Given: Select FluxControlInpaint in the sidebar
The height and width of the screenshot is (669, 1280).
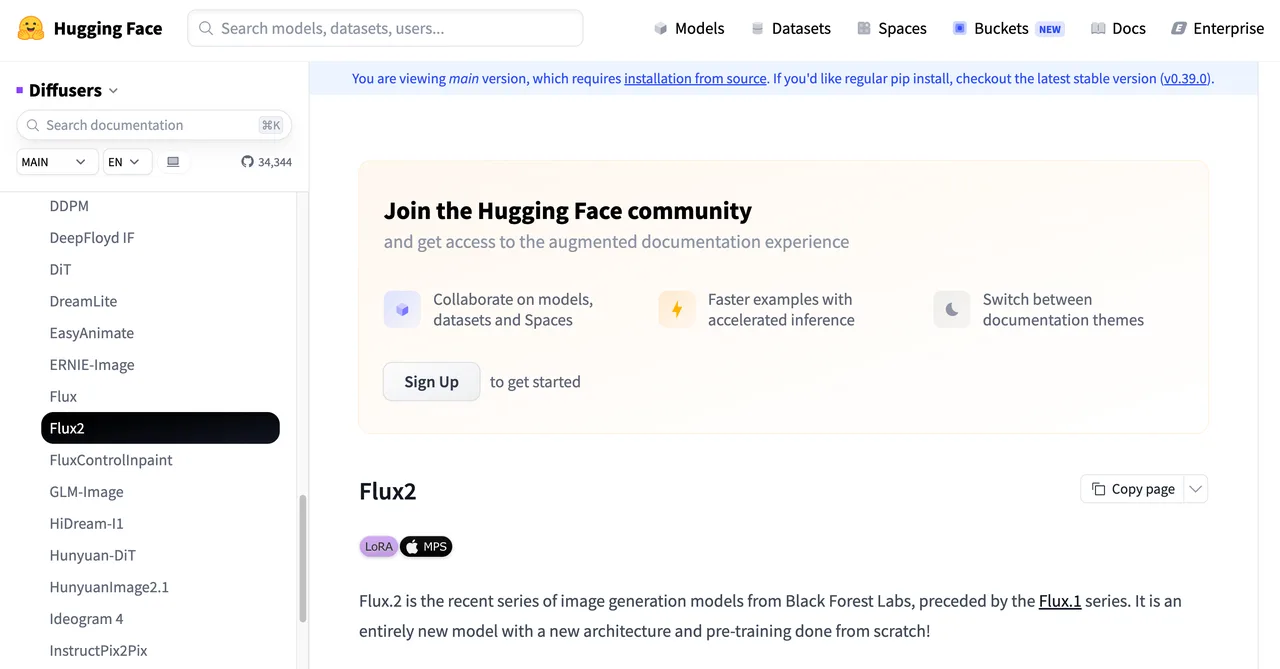Looking at the screenshot, I should coord(111,460).
